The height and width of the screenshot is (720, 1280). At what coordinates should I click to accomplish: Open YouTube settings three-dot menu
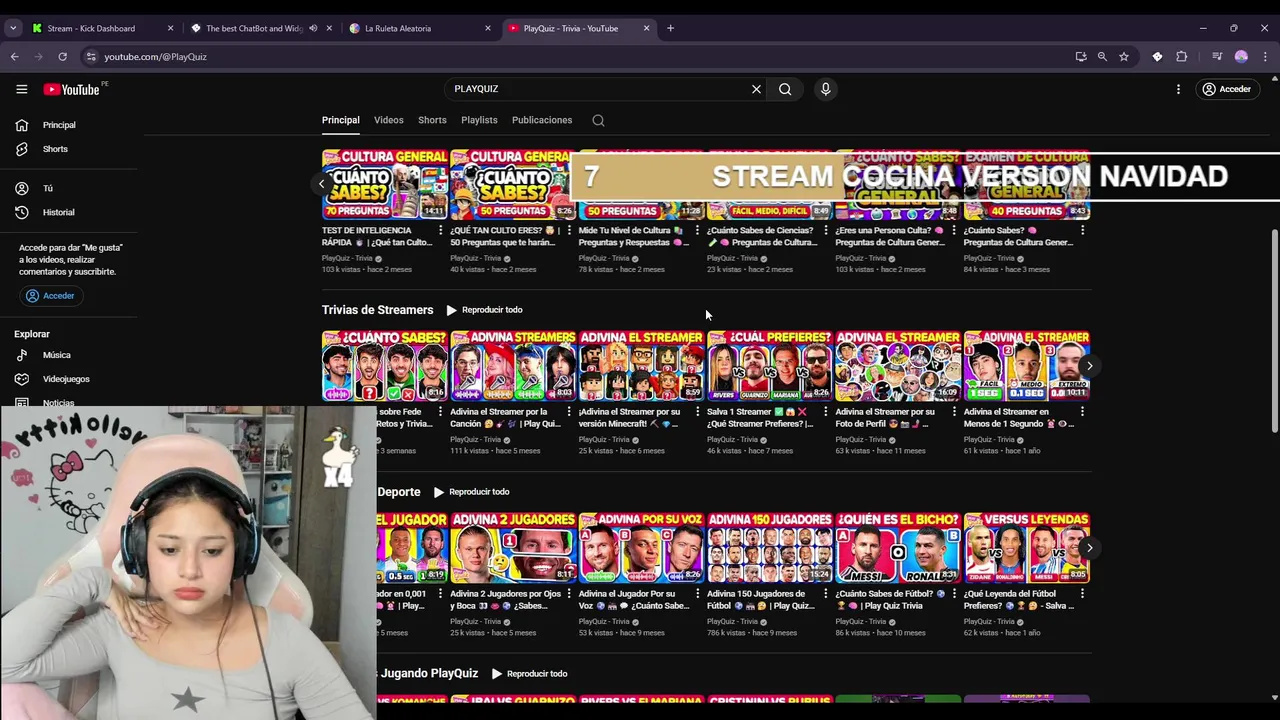point(1178,89)
